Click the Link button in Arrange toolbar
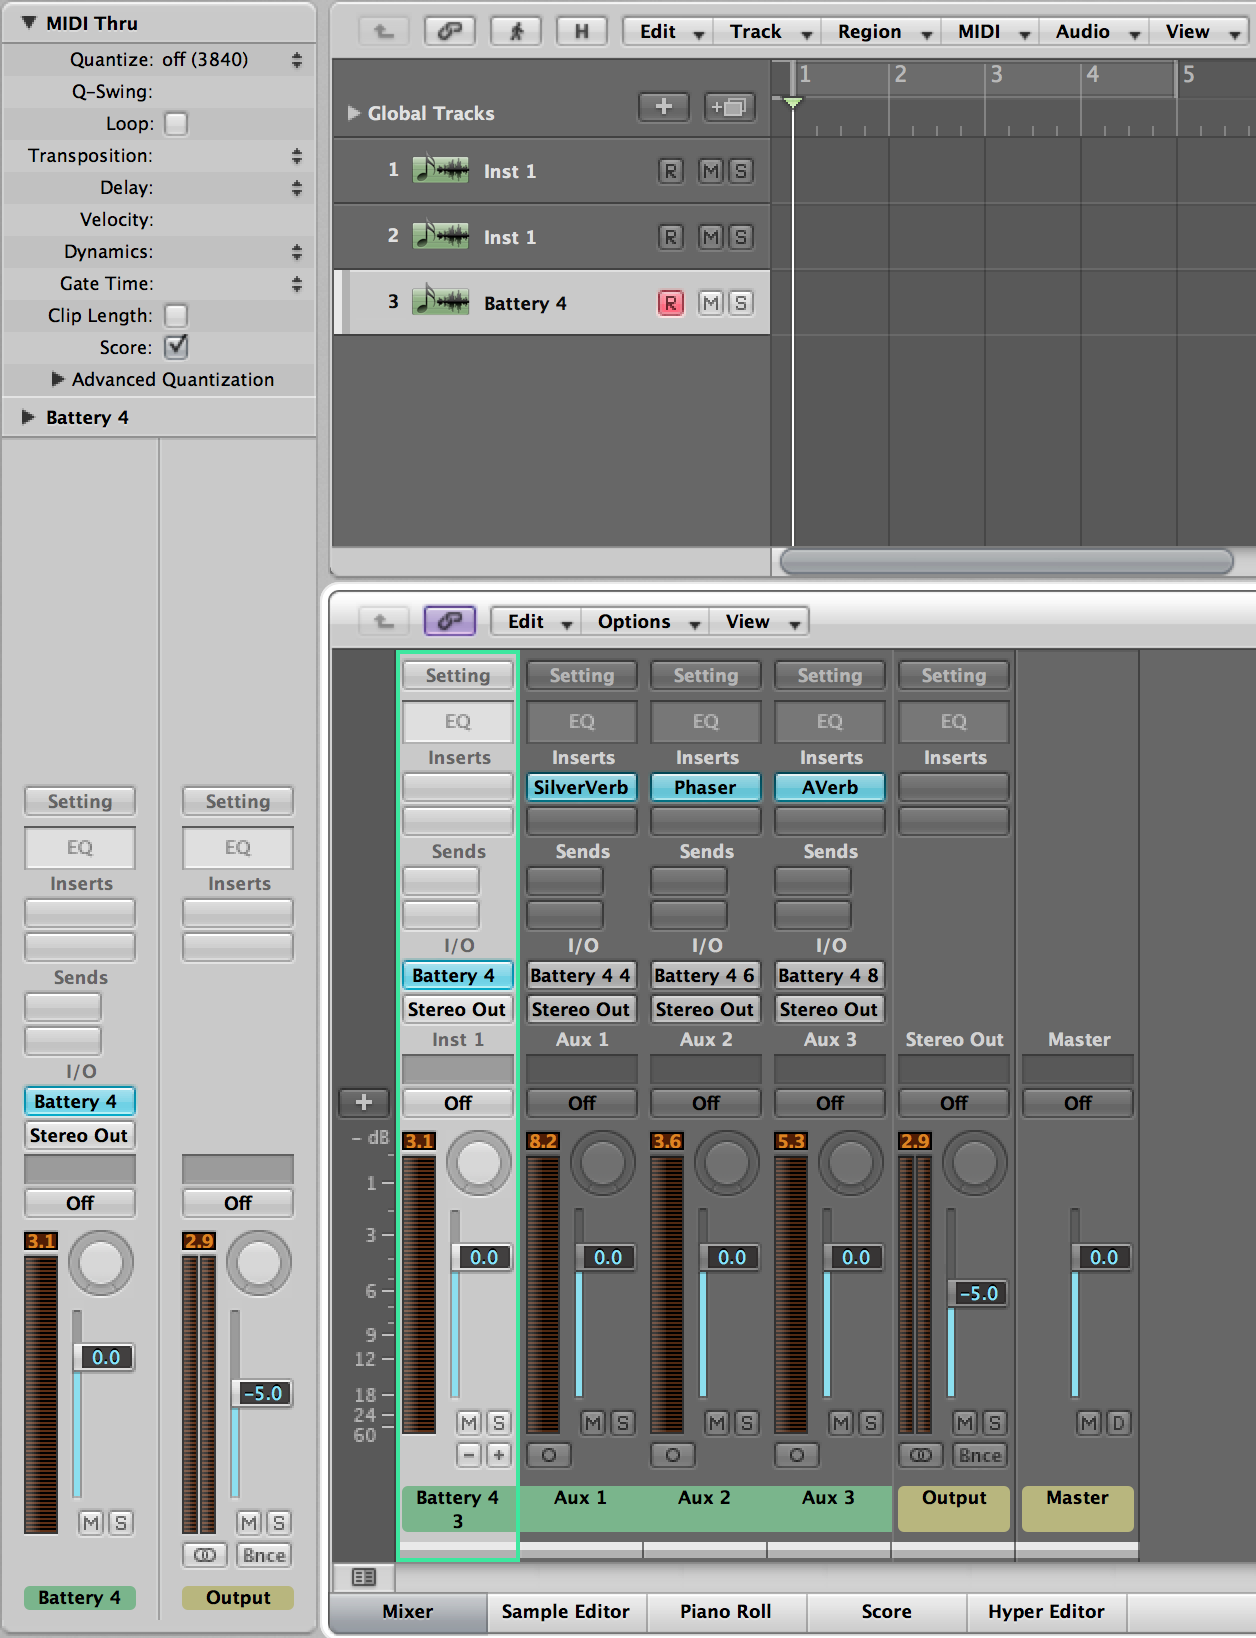Image resolution: width=1256 pixels, height=1638 pixels. (x=449, y=31)
